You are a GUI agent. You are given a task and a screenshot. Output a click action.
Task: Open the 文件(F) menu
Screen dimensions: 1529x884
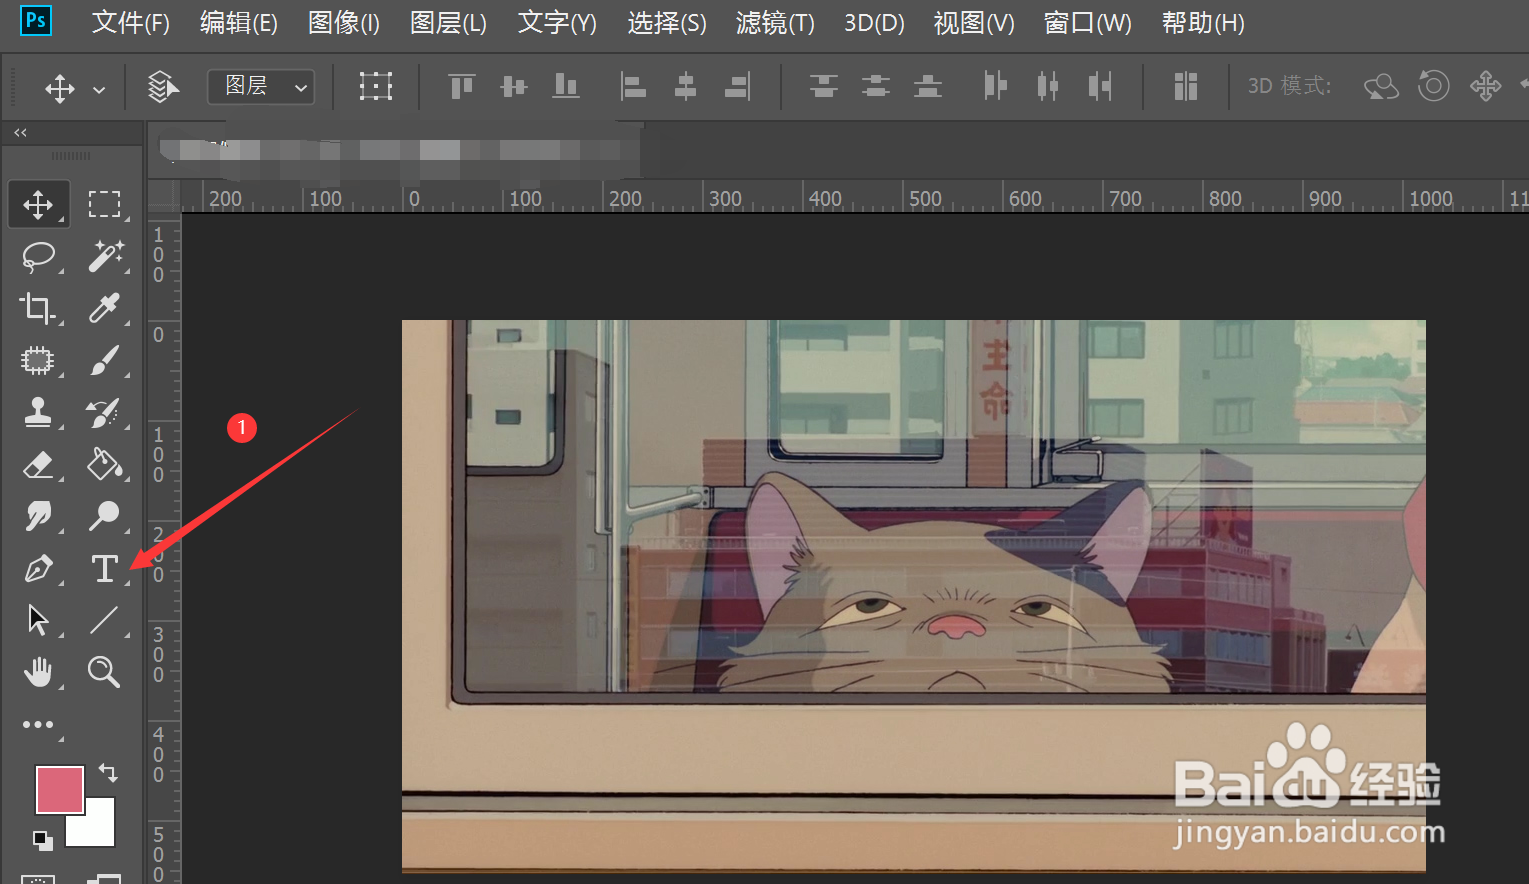pos(131,22)
